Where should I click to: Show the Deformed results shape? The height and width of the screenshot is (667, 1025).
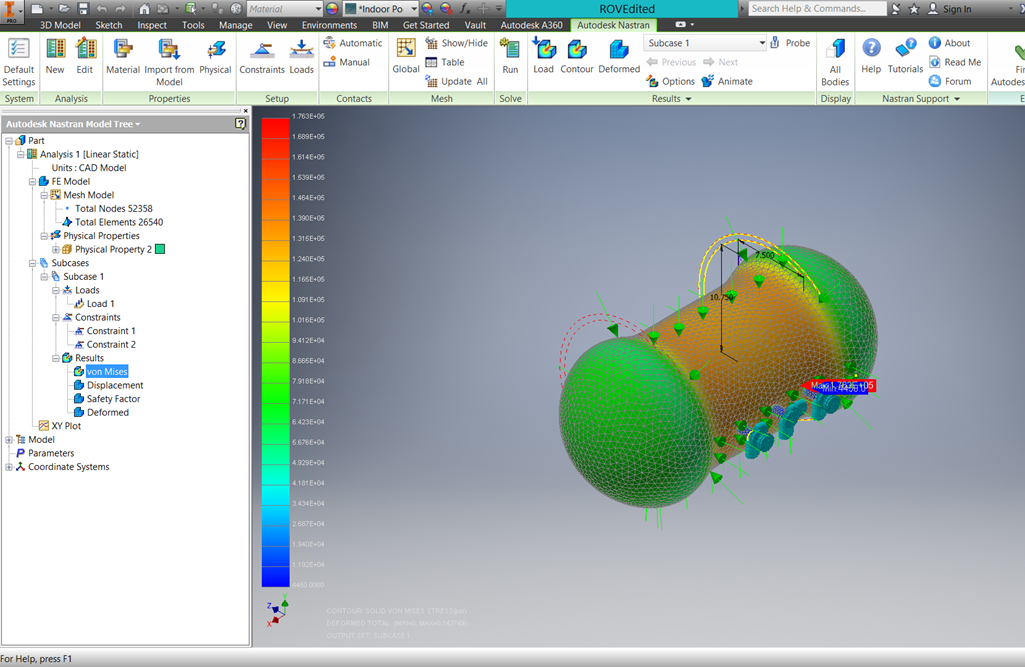pyautogui.click(x=619, y=57)
